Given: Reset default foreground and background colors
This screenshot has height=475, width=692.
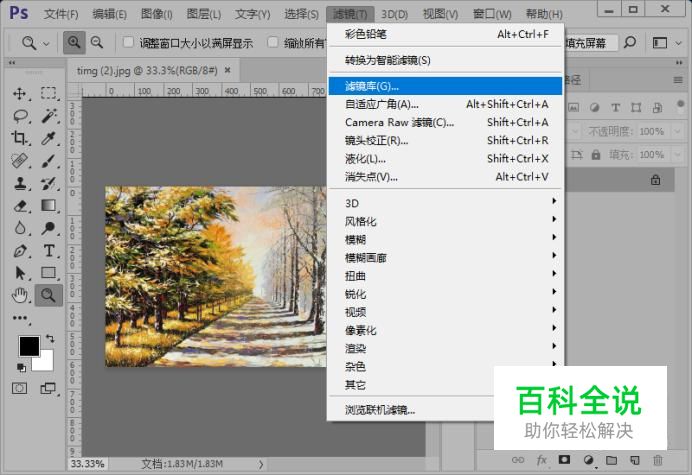Looking at the screenshot, I should click(x=21, y=367).
